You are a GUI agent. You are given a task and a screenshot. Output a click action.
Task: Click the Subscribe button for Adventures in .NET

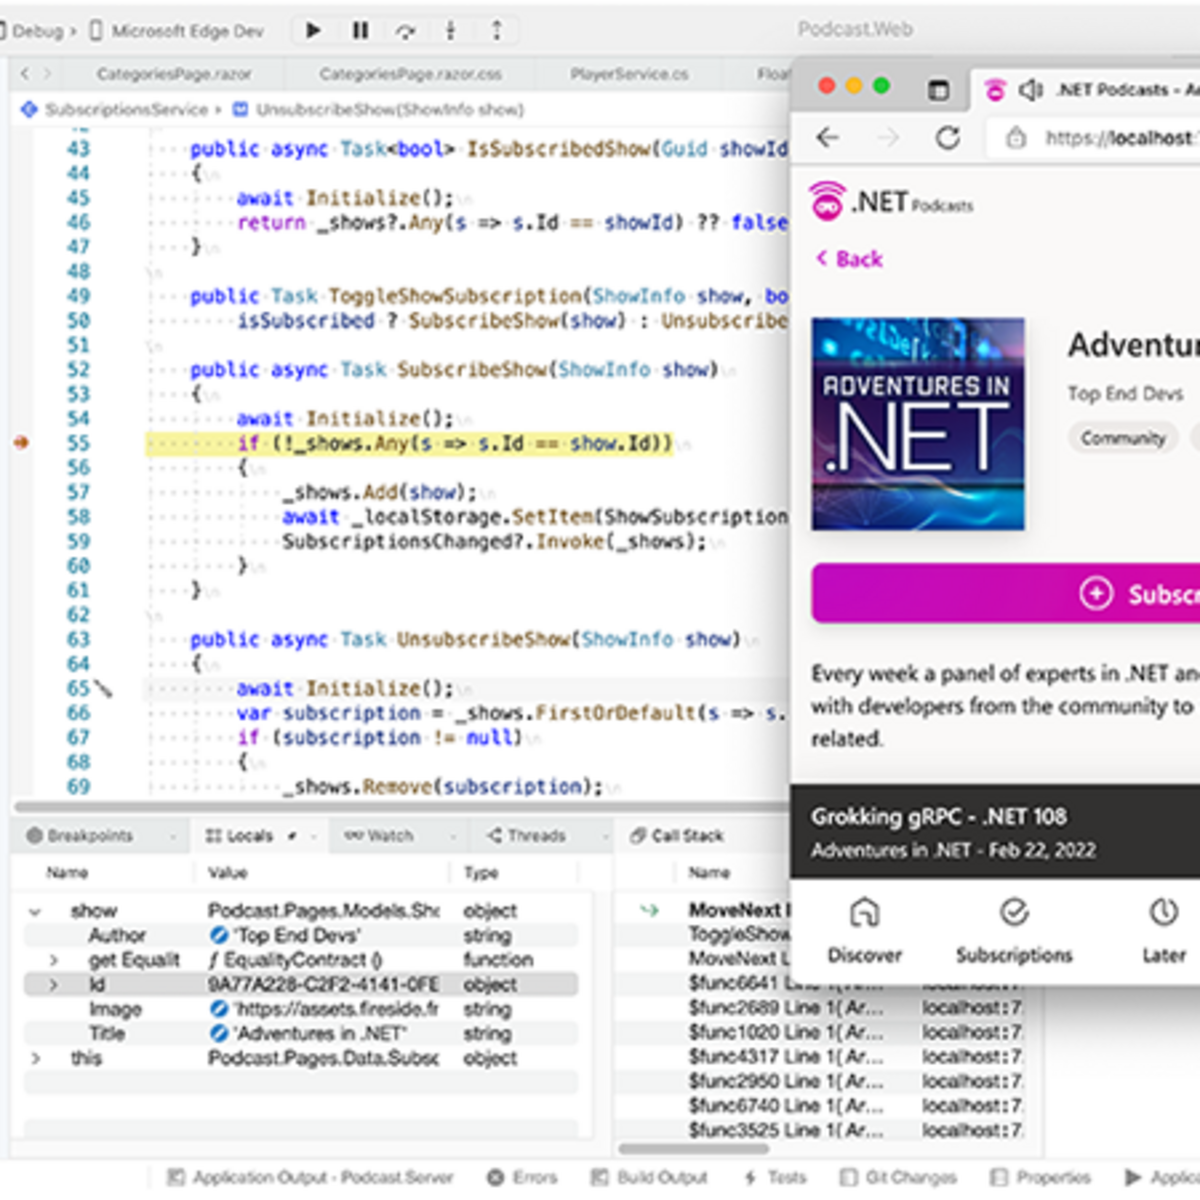tap(1050, 593)
